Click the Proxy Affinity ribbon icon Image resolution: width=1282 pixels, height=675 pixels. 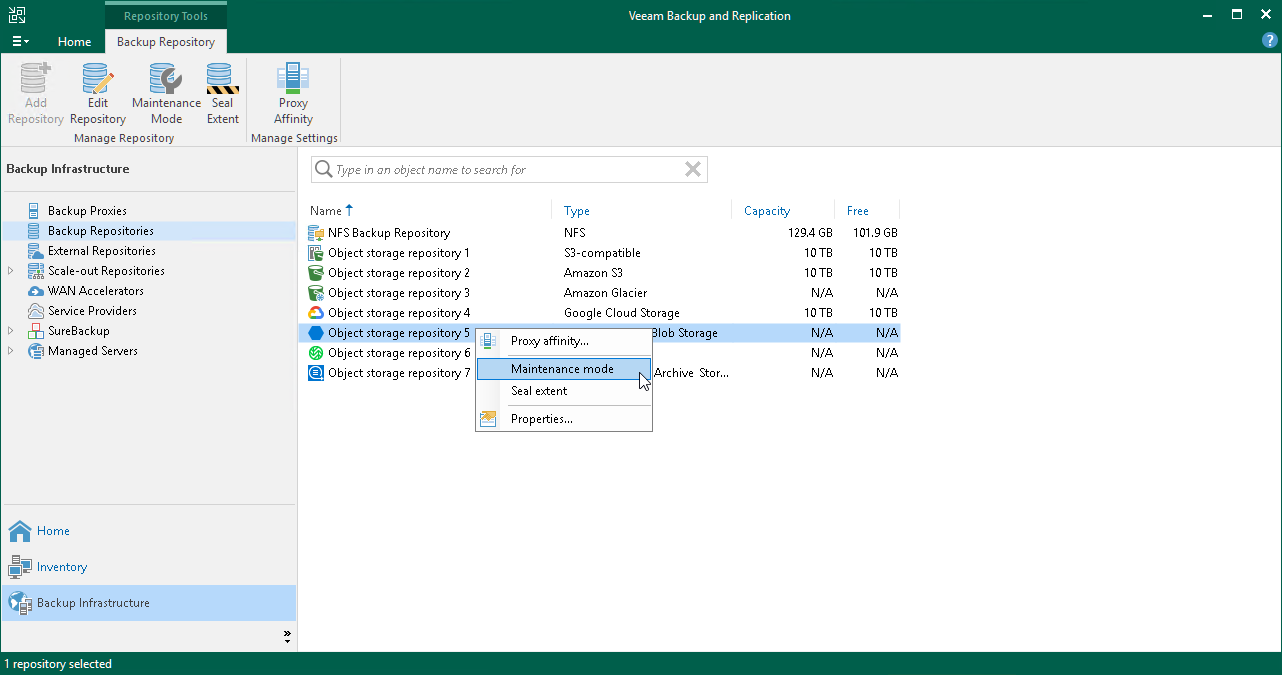pos(293,78)
